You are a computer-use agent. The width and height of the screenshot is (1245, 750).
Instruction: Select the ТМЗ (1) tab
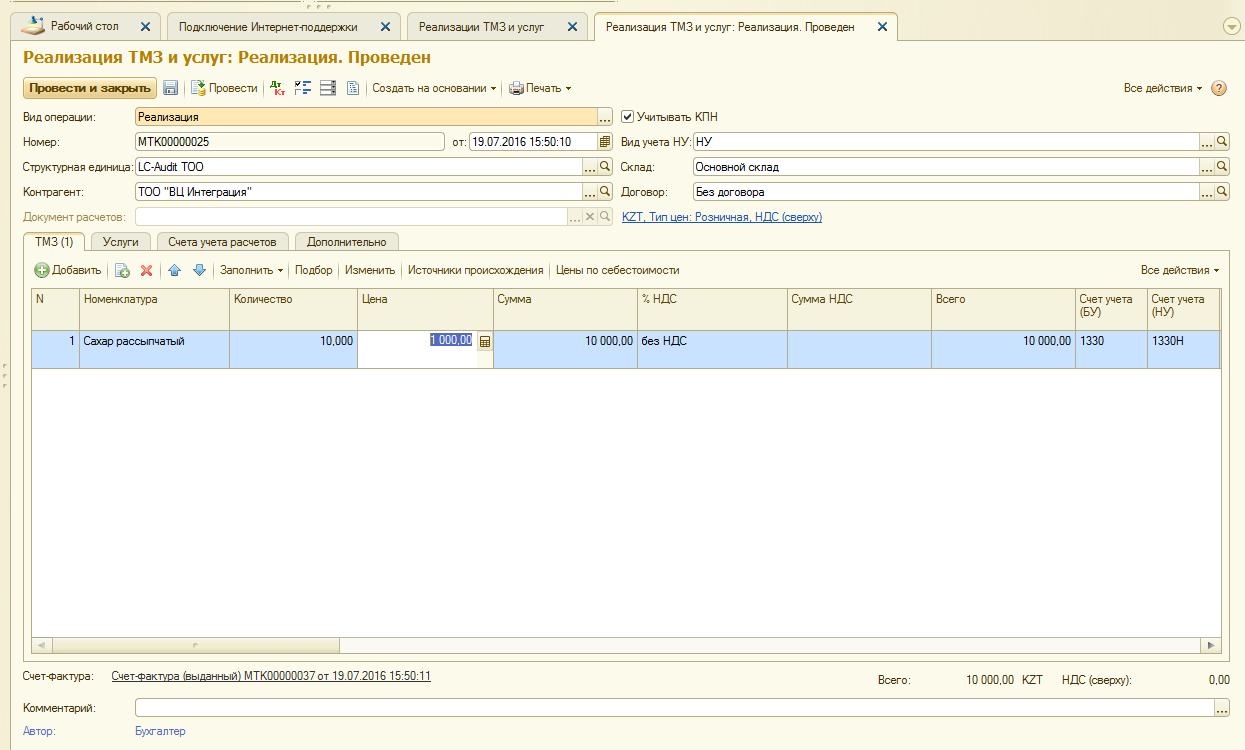tap(54, 241)
